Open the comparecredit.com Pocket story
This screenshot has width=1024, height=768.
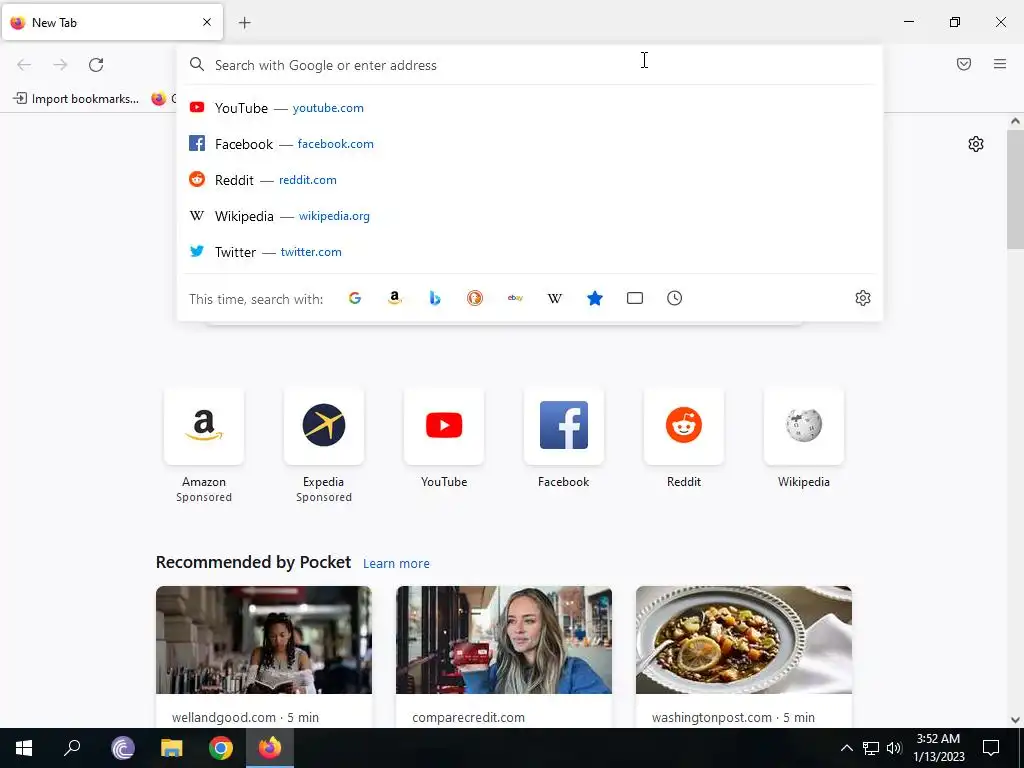coord(504,656)
